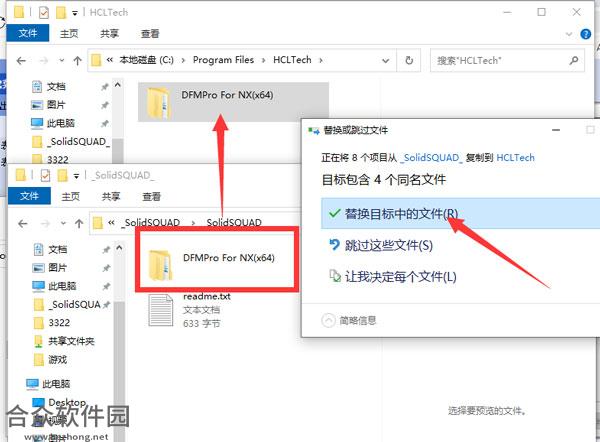Choose 替换目标中的文件(R) option
The image size is (600, 442).
460,214
